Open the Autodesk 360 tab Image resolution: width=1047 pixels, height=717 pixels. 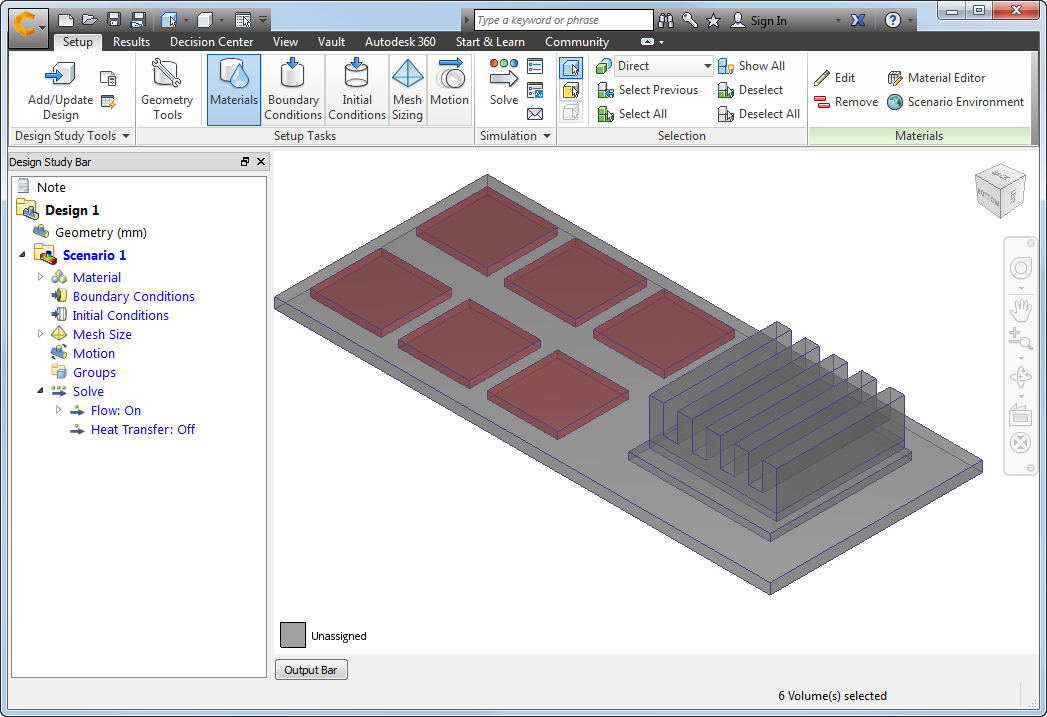(400, 42)
